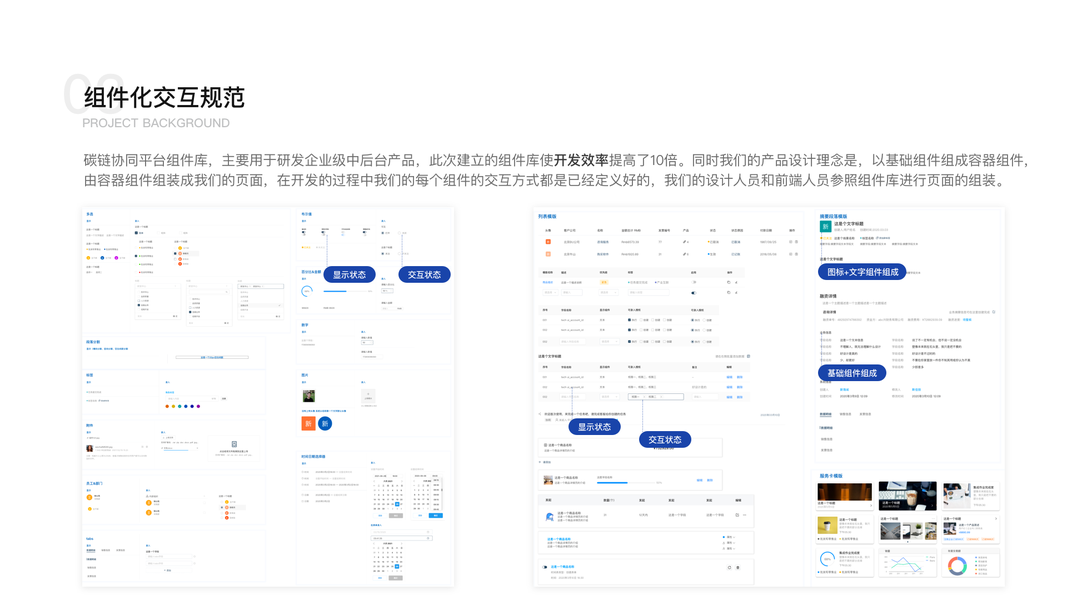Screen dimensions: 1067x600
Task: Click the blue product icon in lower list table
Action: (x=550, y=517)
